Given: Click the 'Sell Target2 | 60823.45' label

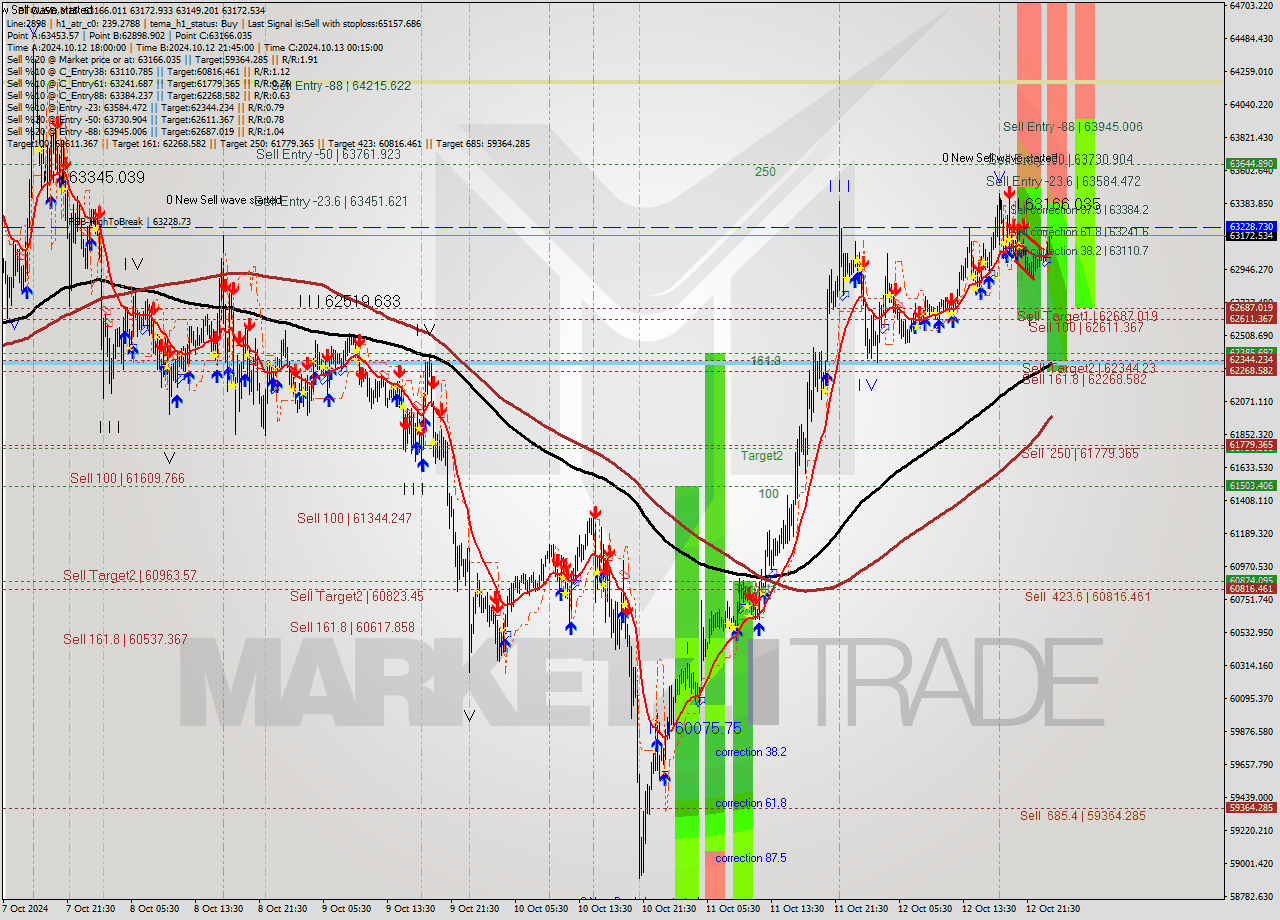Looking at the screenshot, I should (357, 596).
